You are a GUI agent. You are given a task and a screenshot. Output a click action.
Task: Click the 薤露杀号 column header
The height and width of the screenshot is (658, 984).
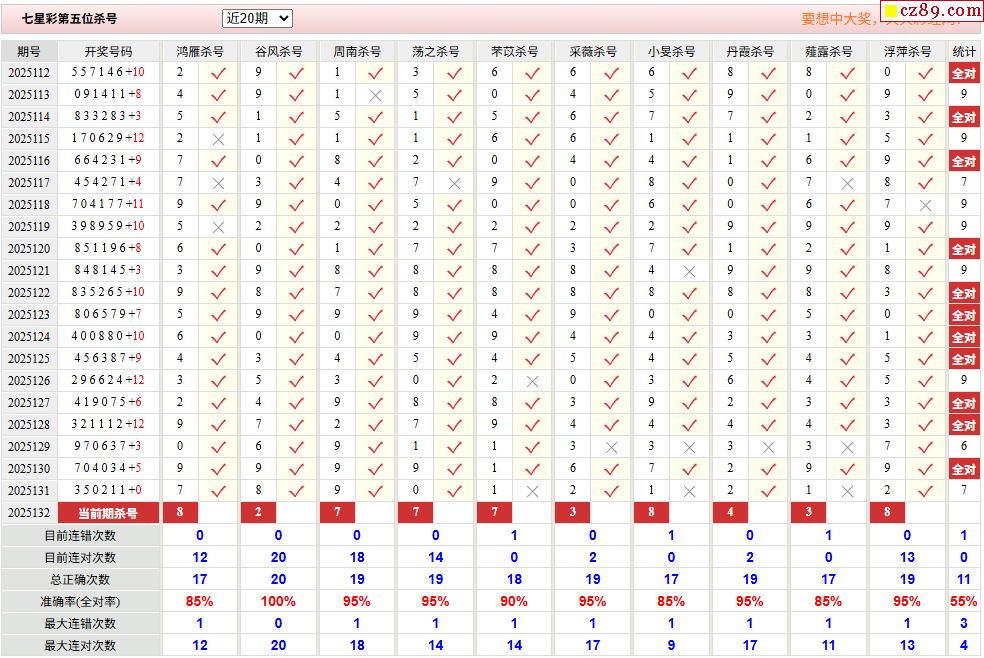828,51
